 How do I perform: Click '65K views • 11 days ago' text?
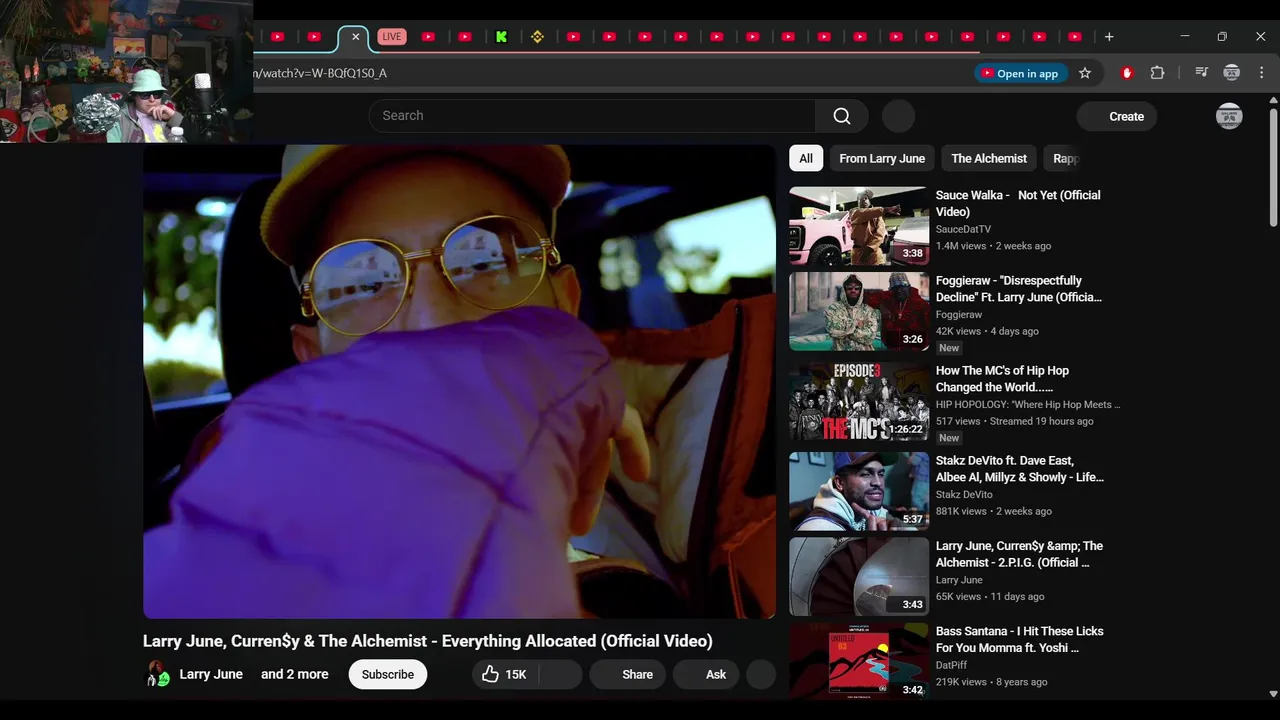coord(990,597)
